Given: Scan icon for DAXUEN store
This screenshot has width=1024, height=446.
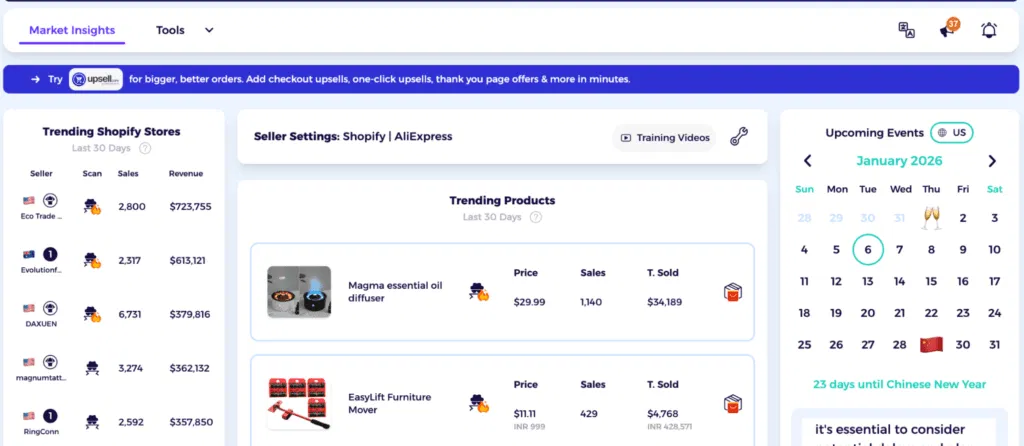Looking at the screenshot, I should coord(92,314).
